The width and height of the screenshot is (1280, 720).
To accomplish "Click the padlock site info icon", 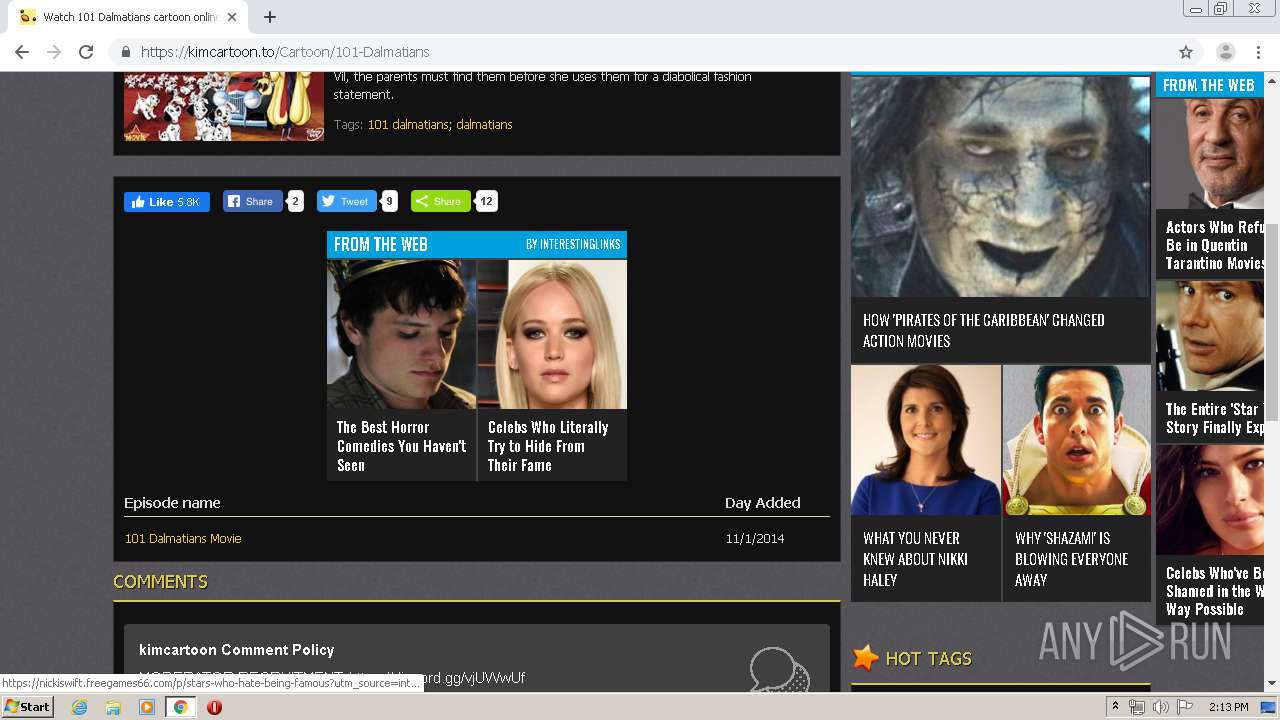I will [126, 52].
